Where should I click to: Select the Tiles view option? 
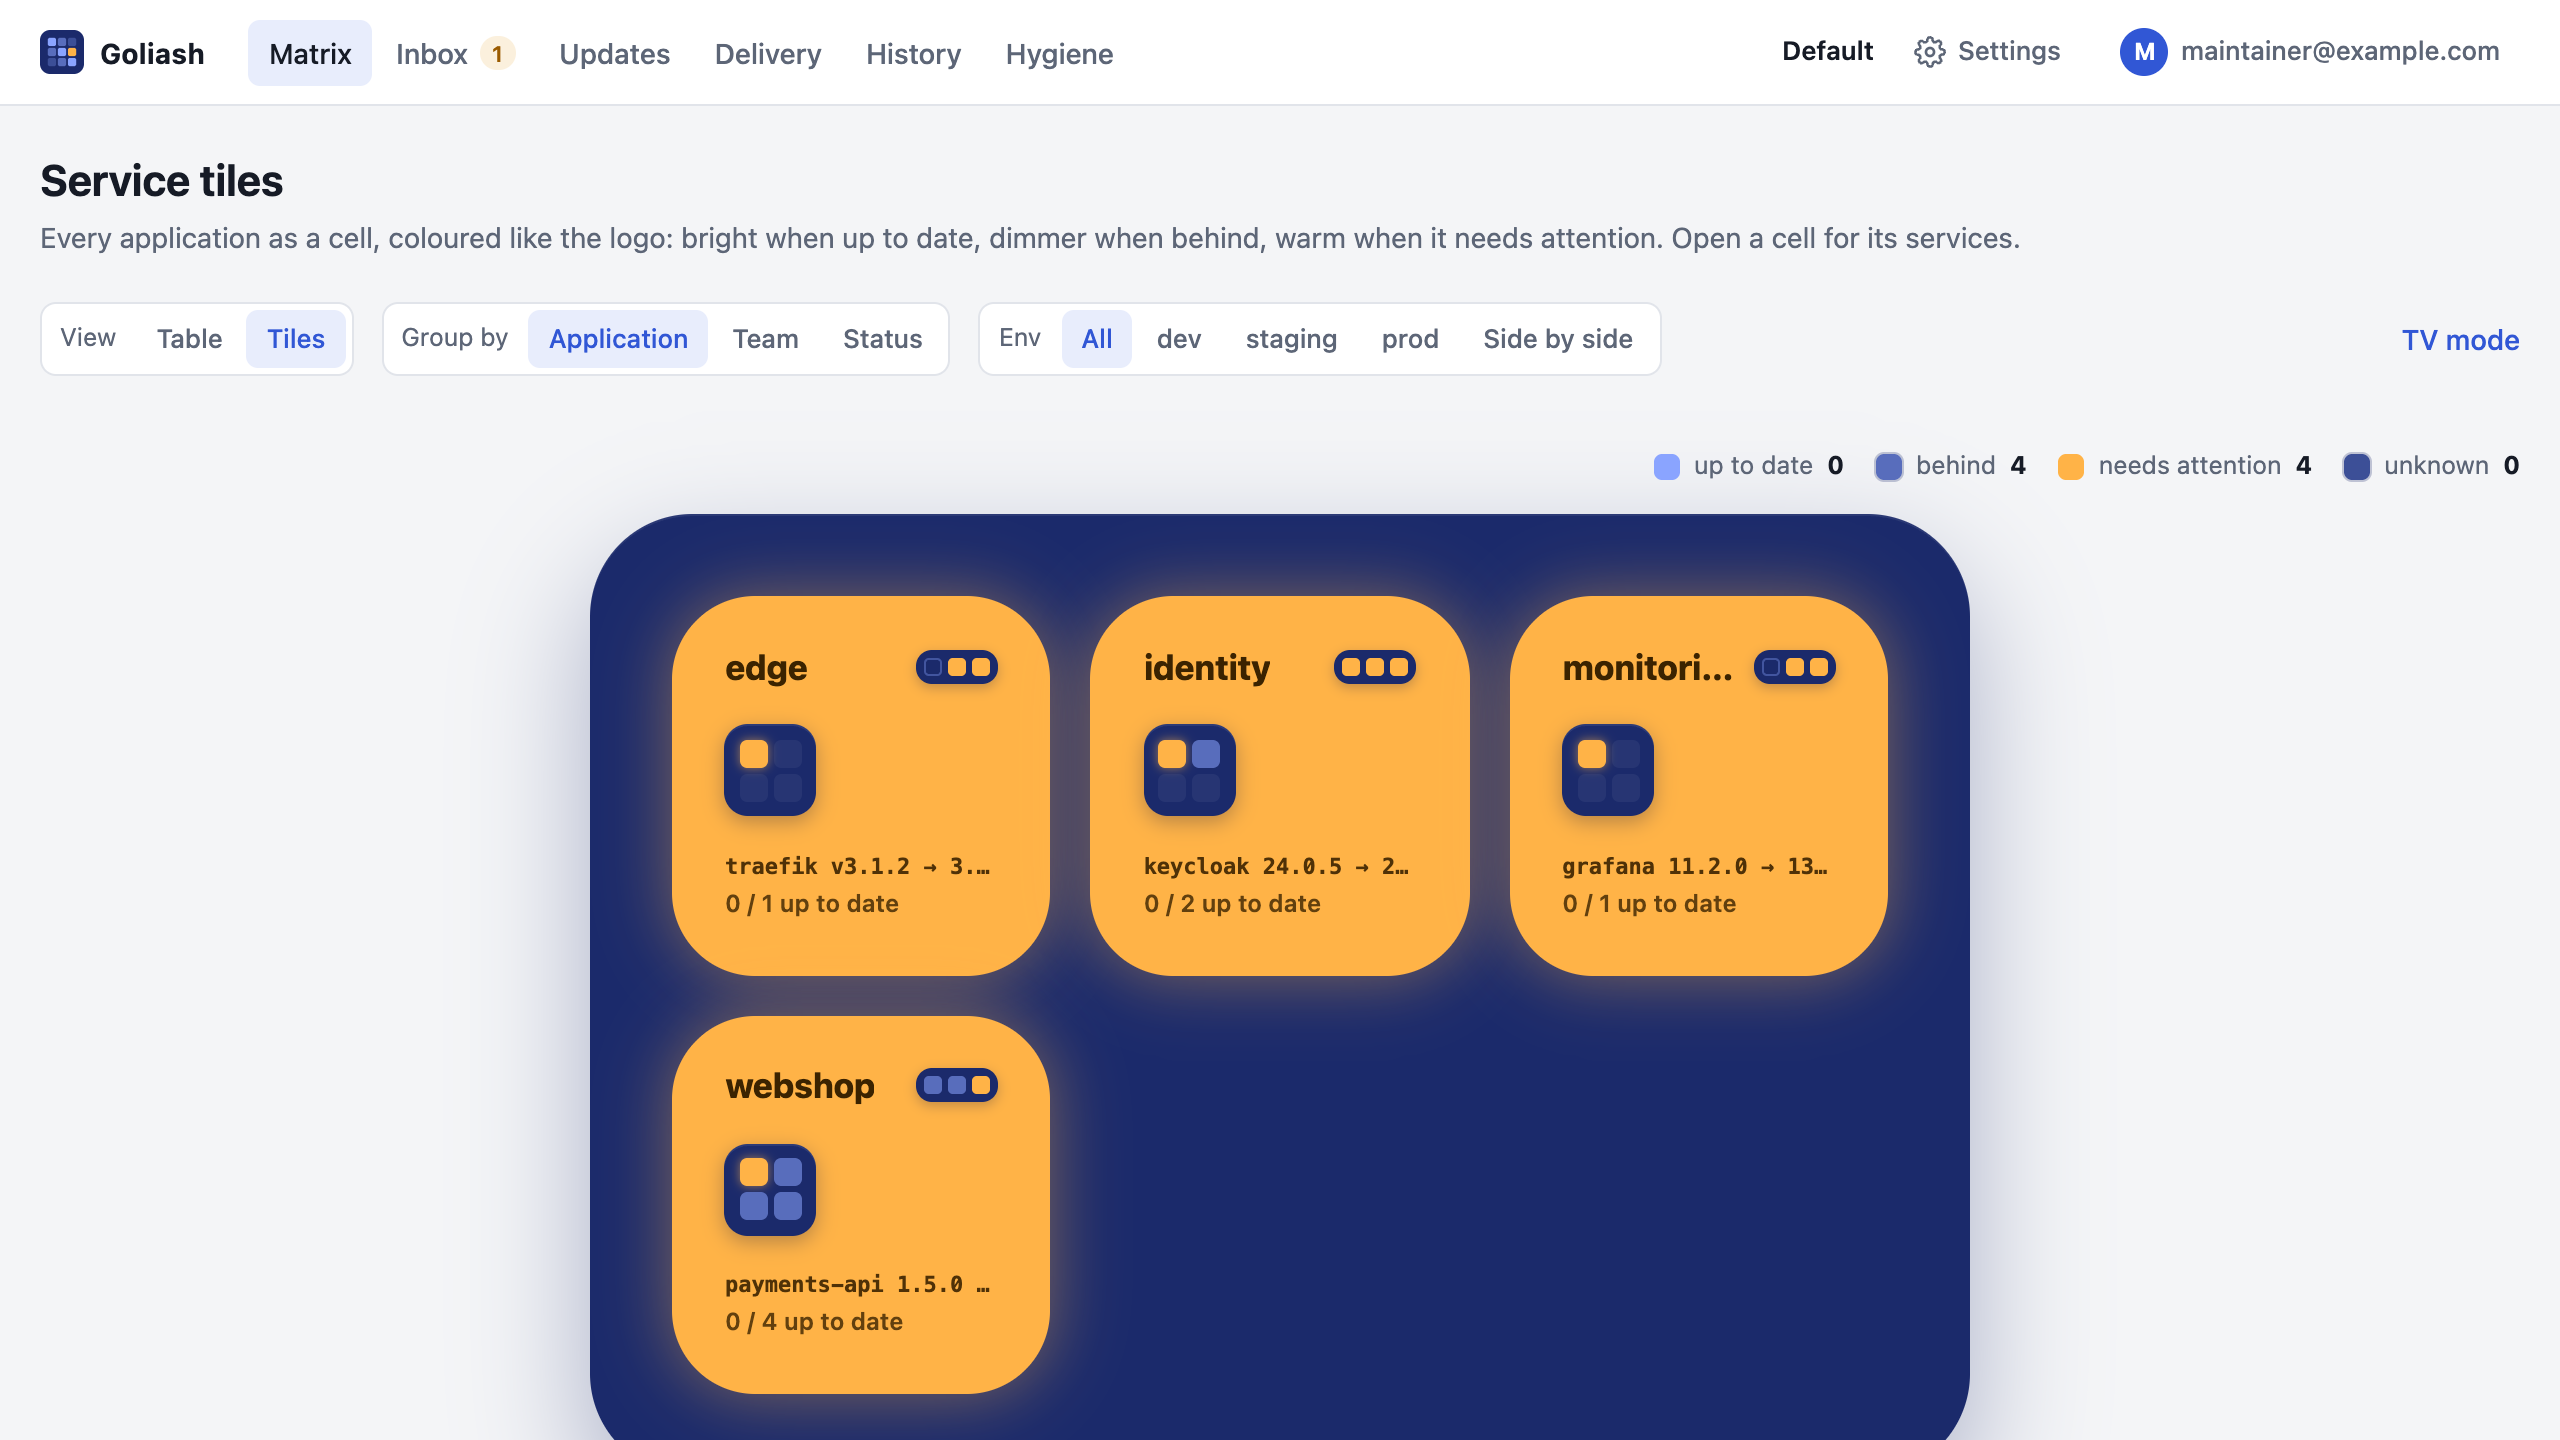tap(296, 339)
